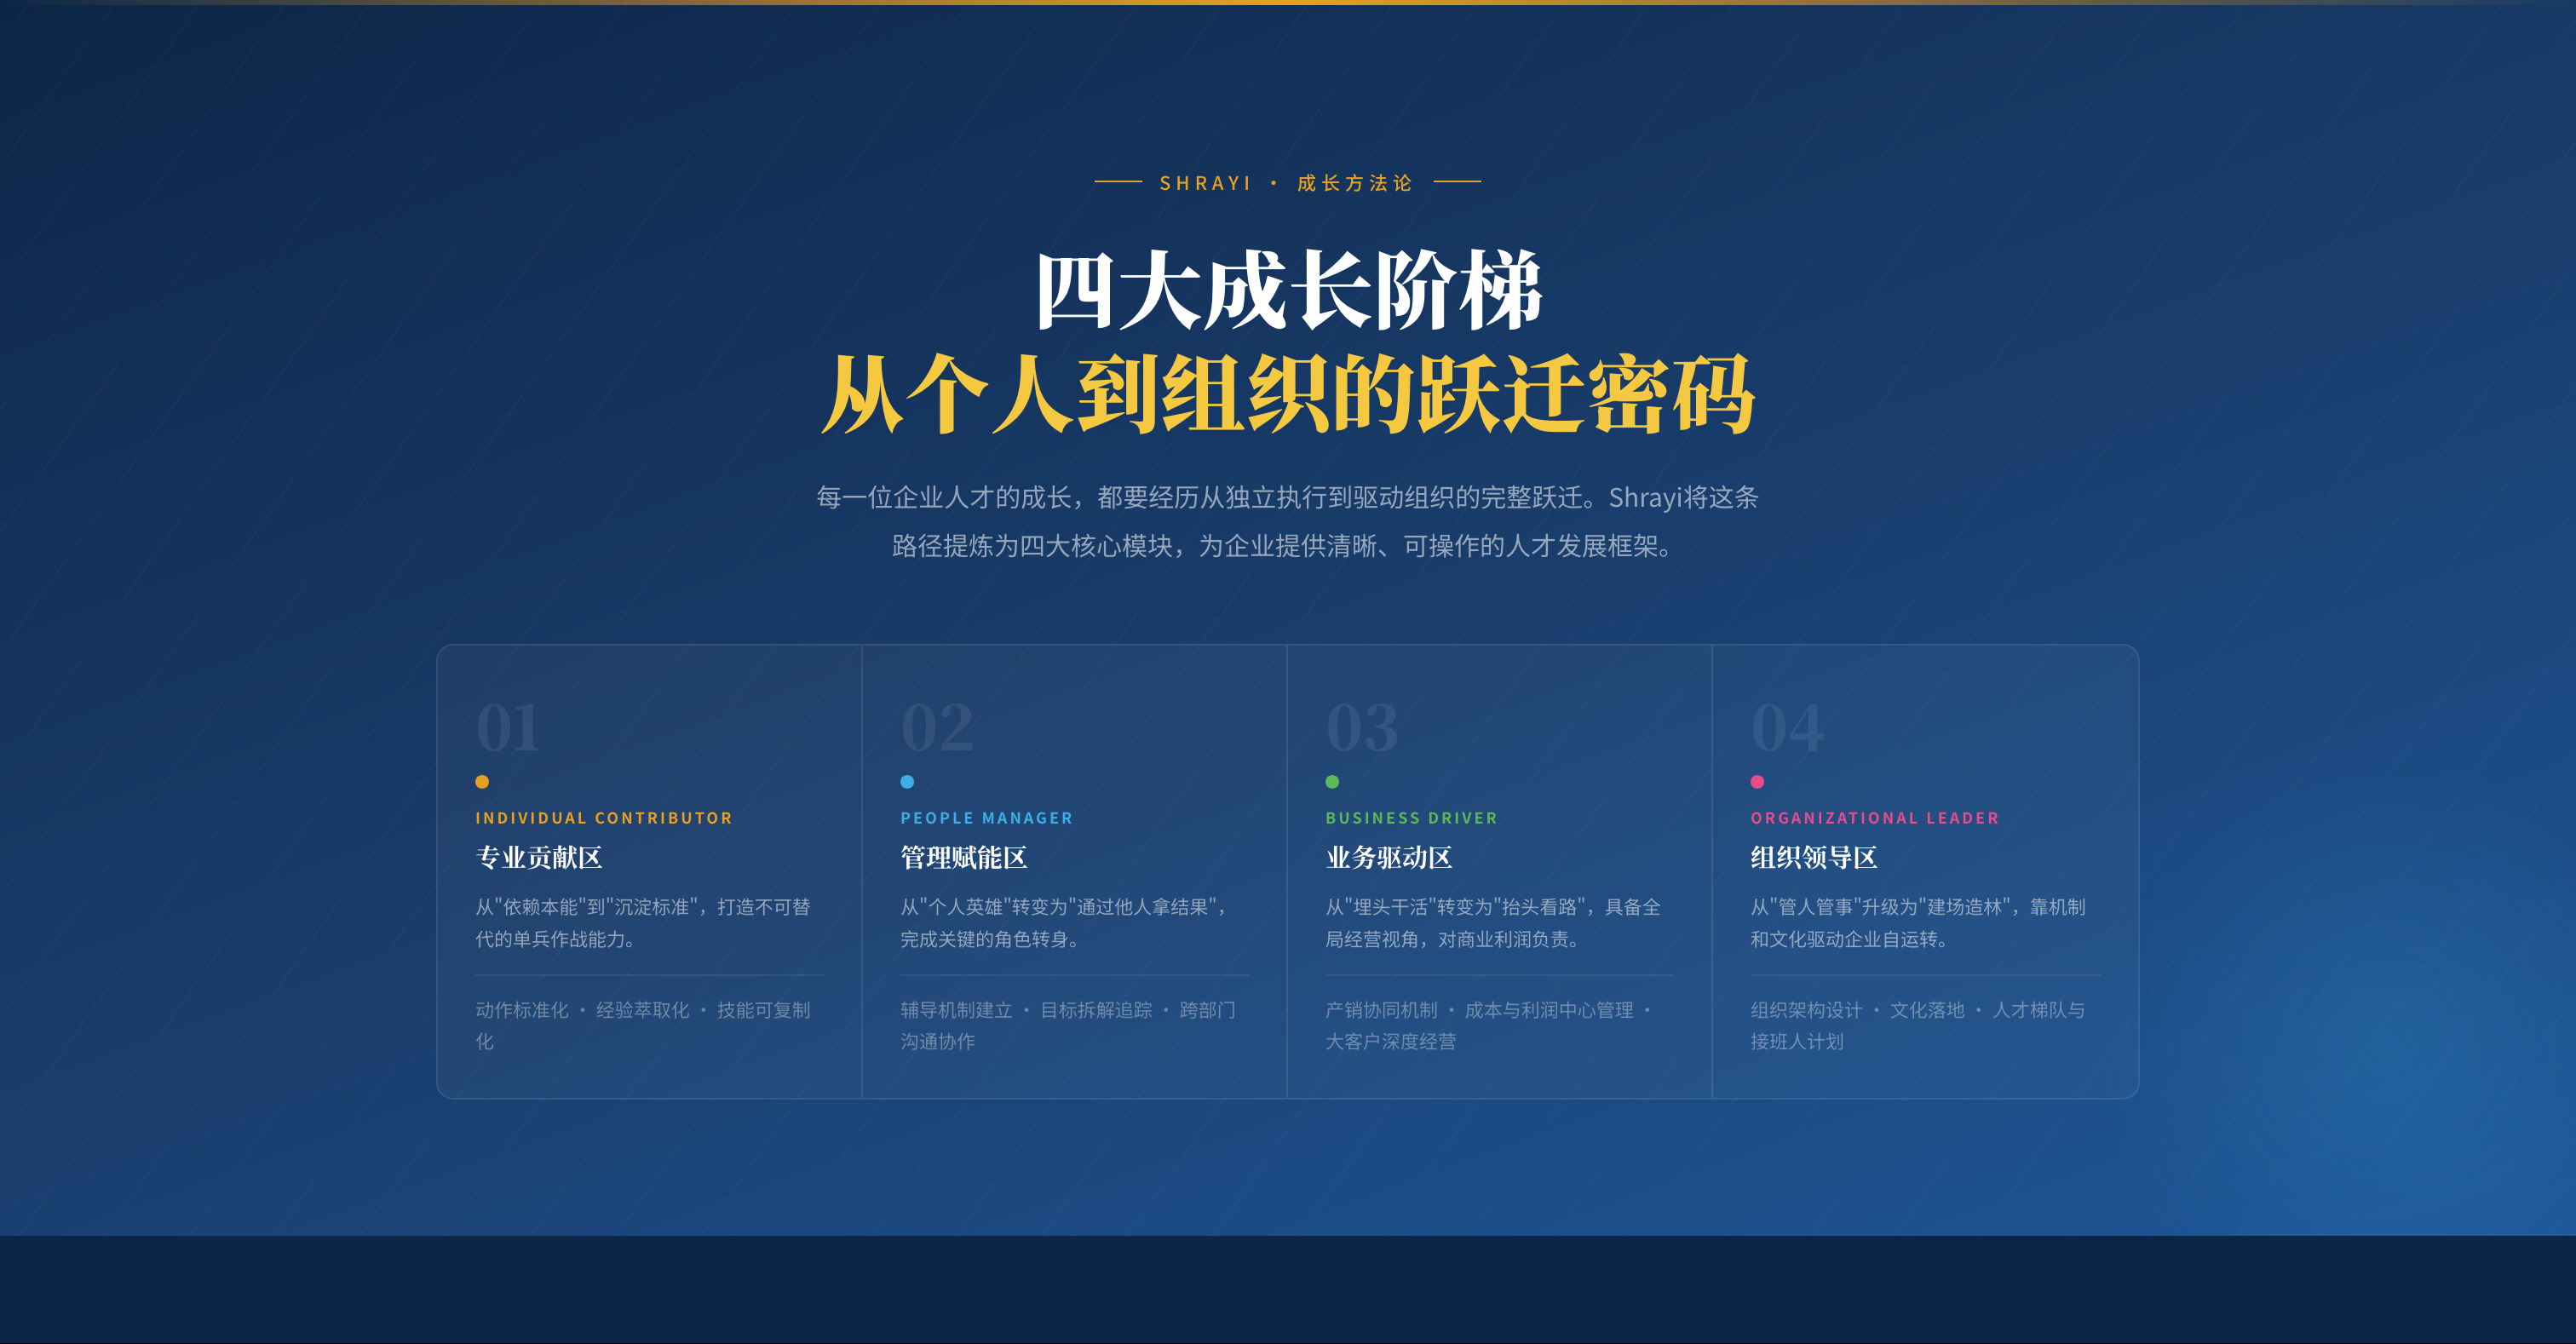Select the INDIVIDUAL CONTRIBUTOR label
This screenshot has width=2576, height=1344.
[x=604, y=818]
